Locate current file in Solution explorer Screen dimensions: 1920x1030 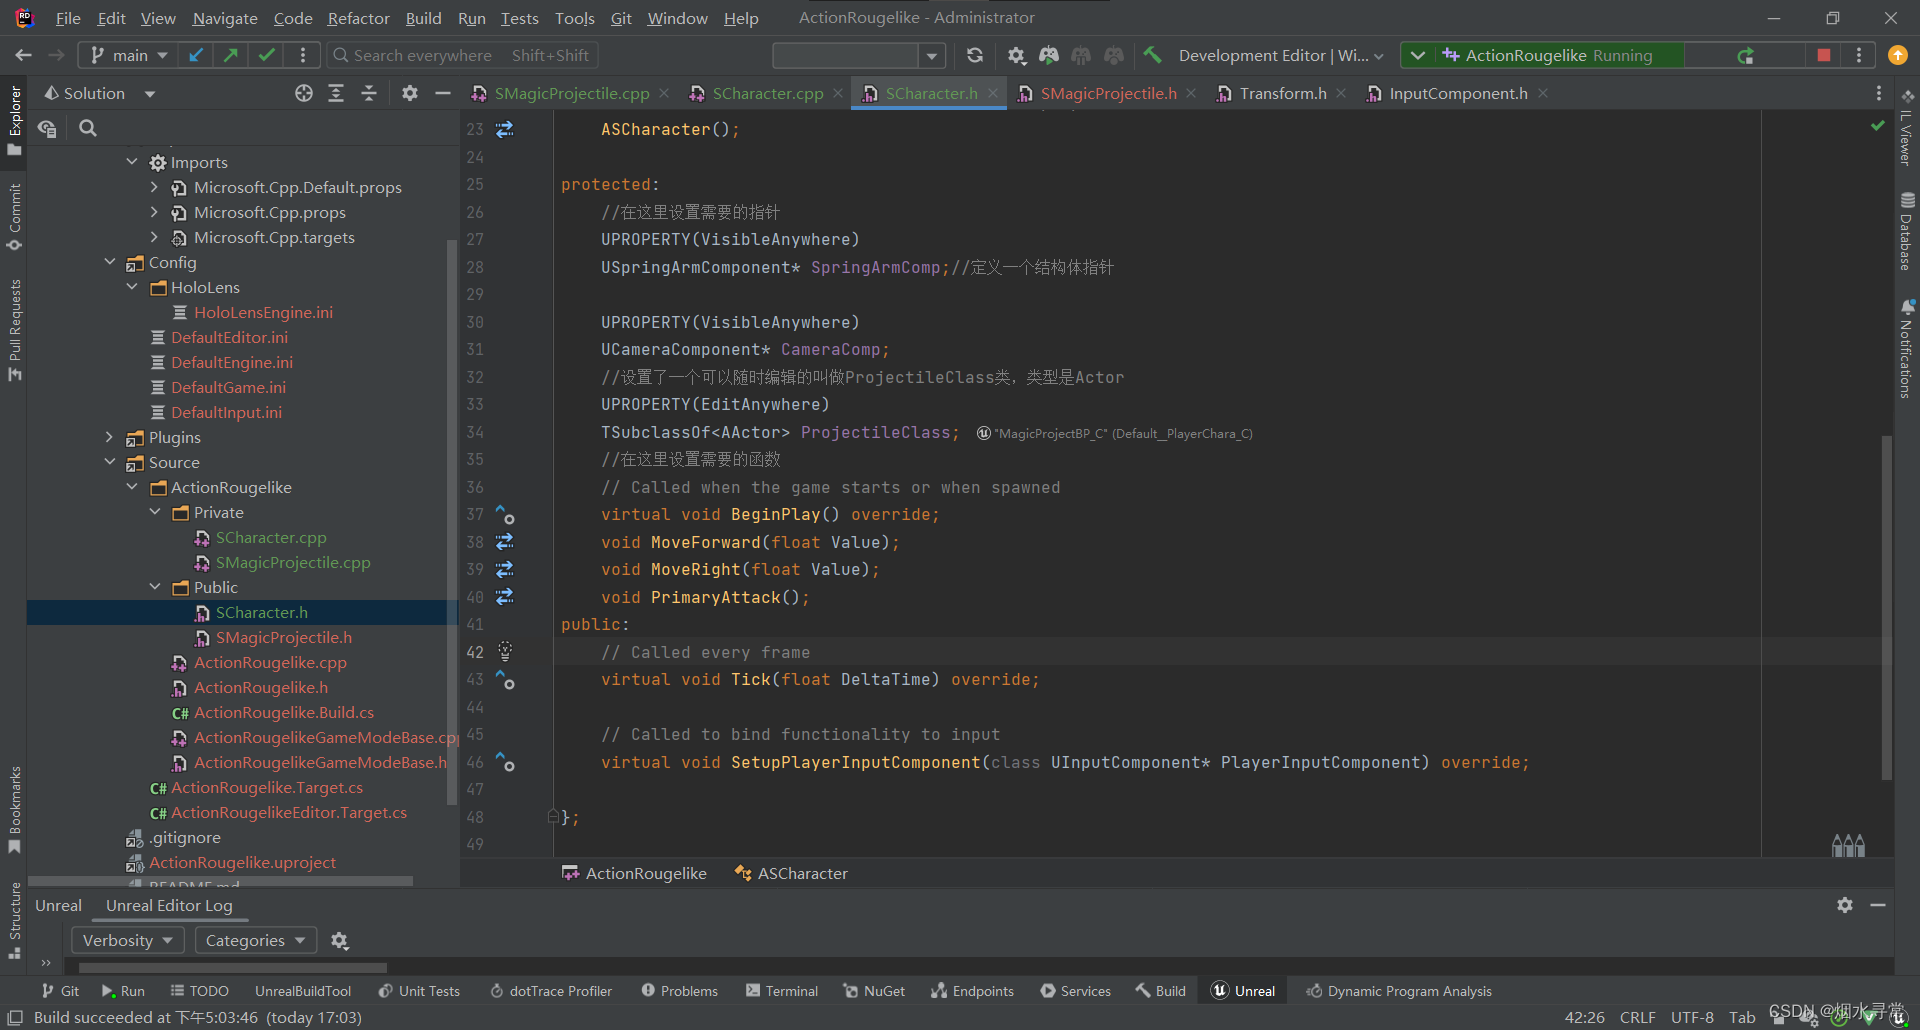point(303,92)
